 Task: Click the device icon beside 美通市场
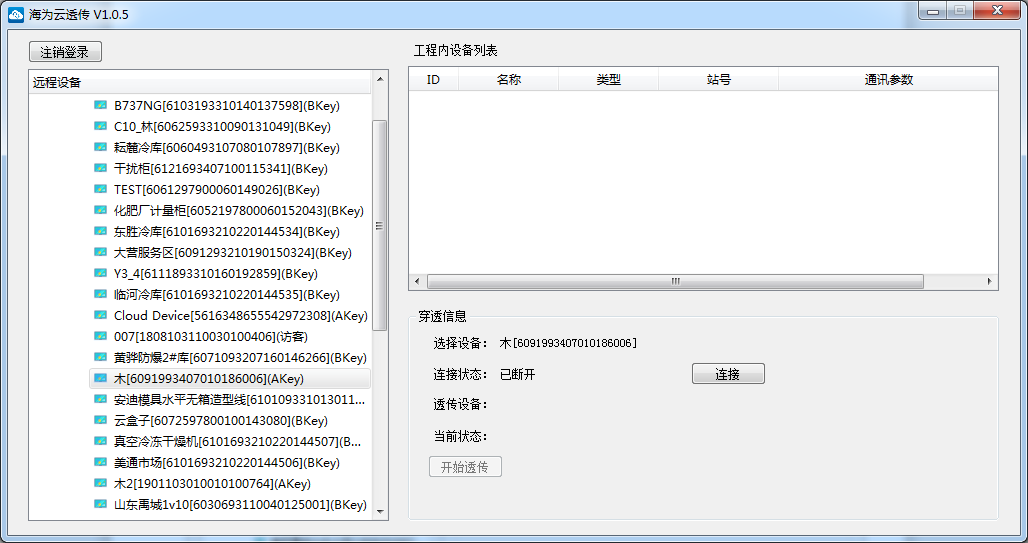pos(100,462)
